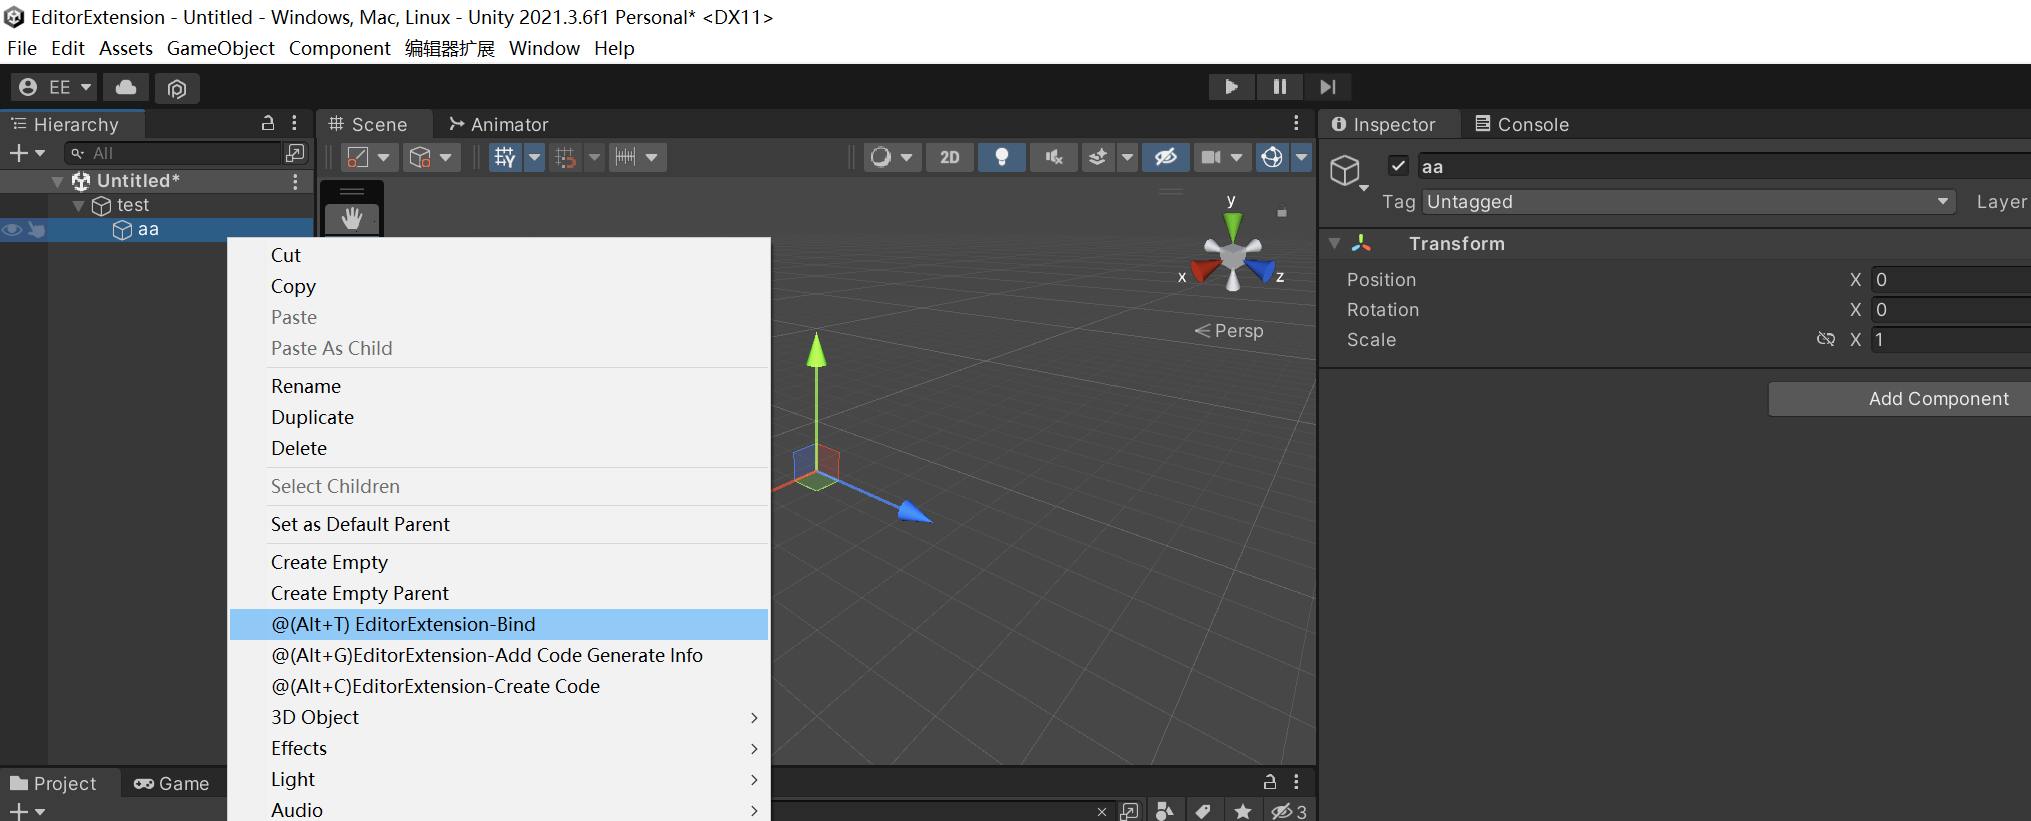Toggle grid snapping magnet icon
Screen dimensions: 2031x821
tap(566, 157)
